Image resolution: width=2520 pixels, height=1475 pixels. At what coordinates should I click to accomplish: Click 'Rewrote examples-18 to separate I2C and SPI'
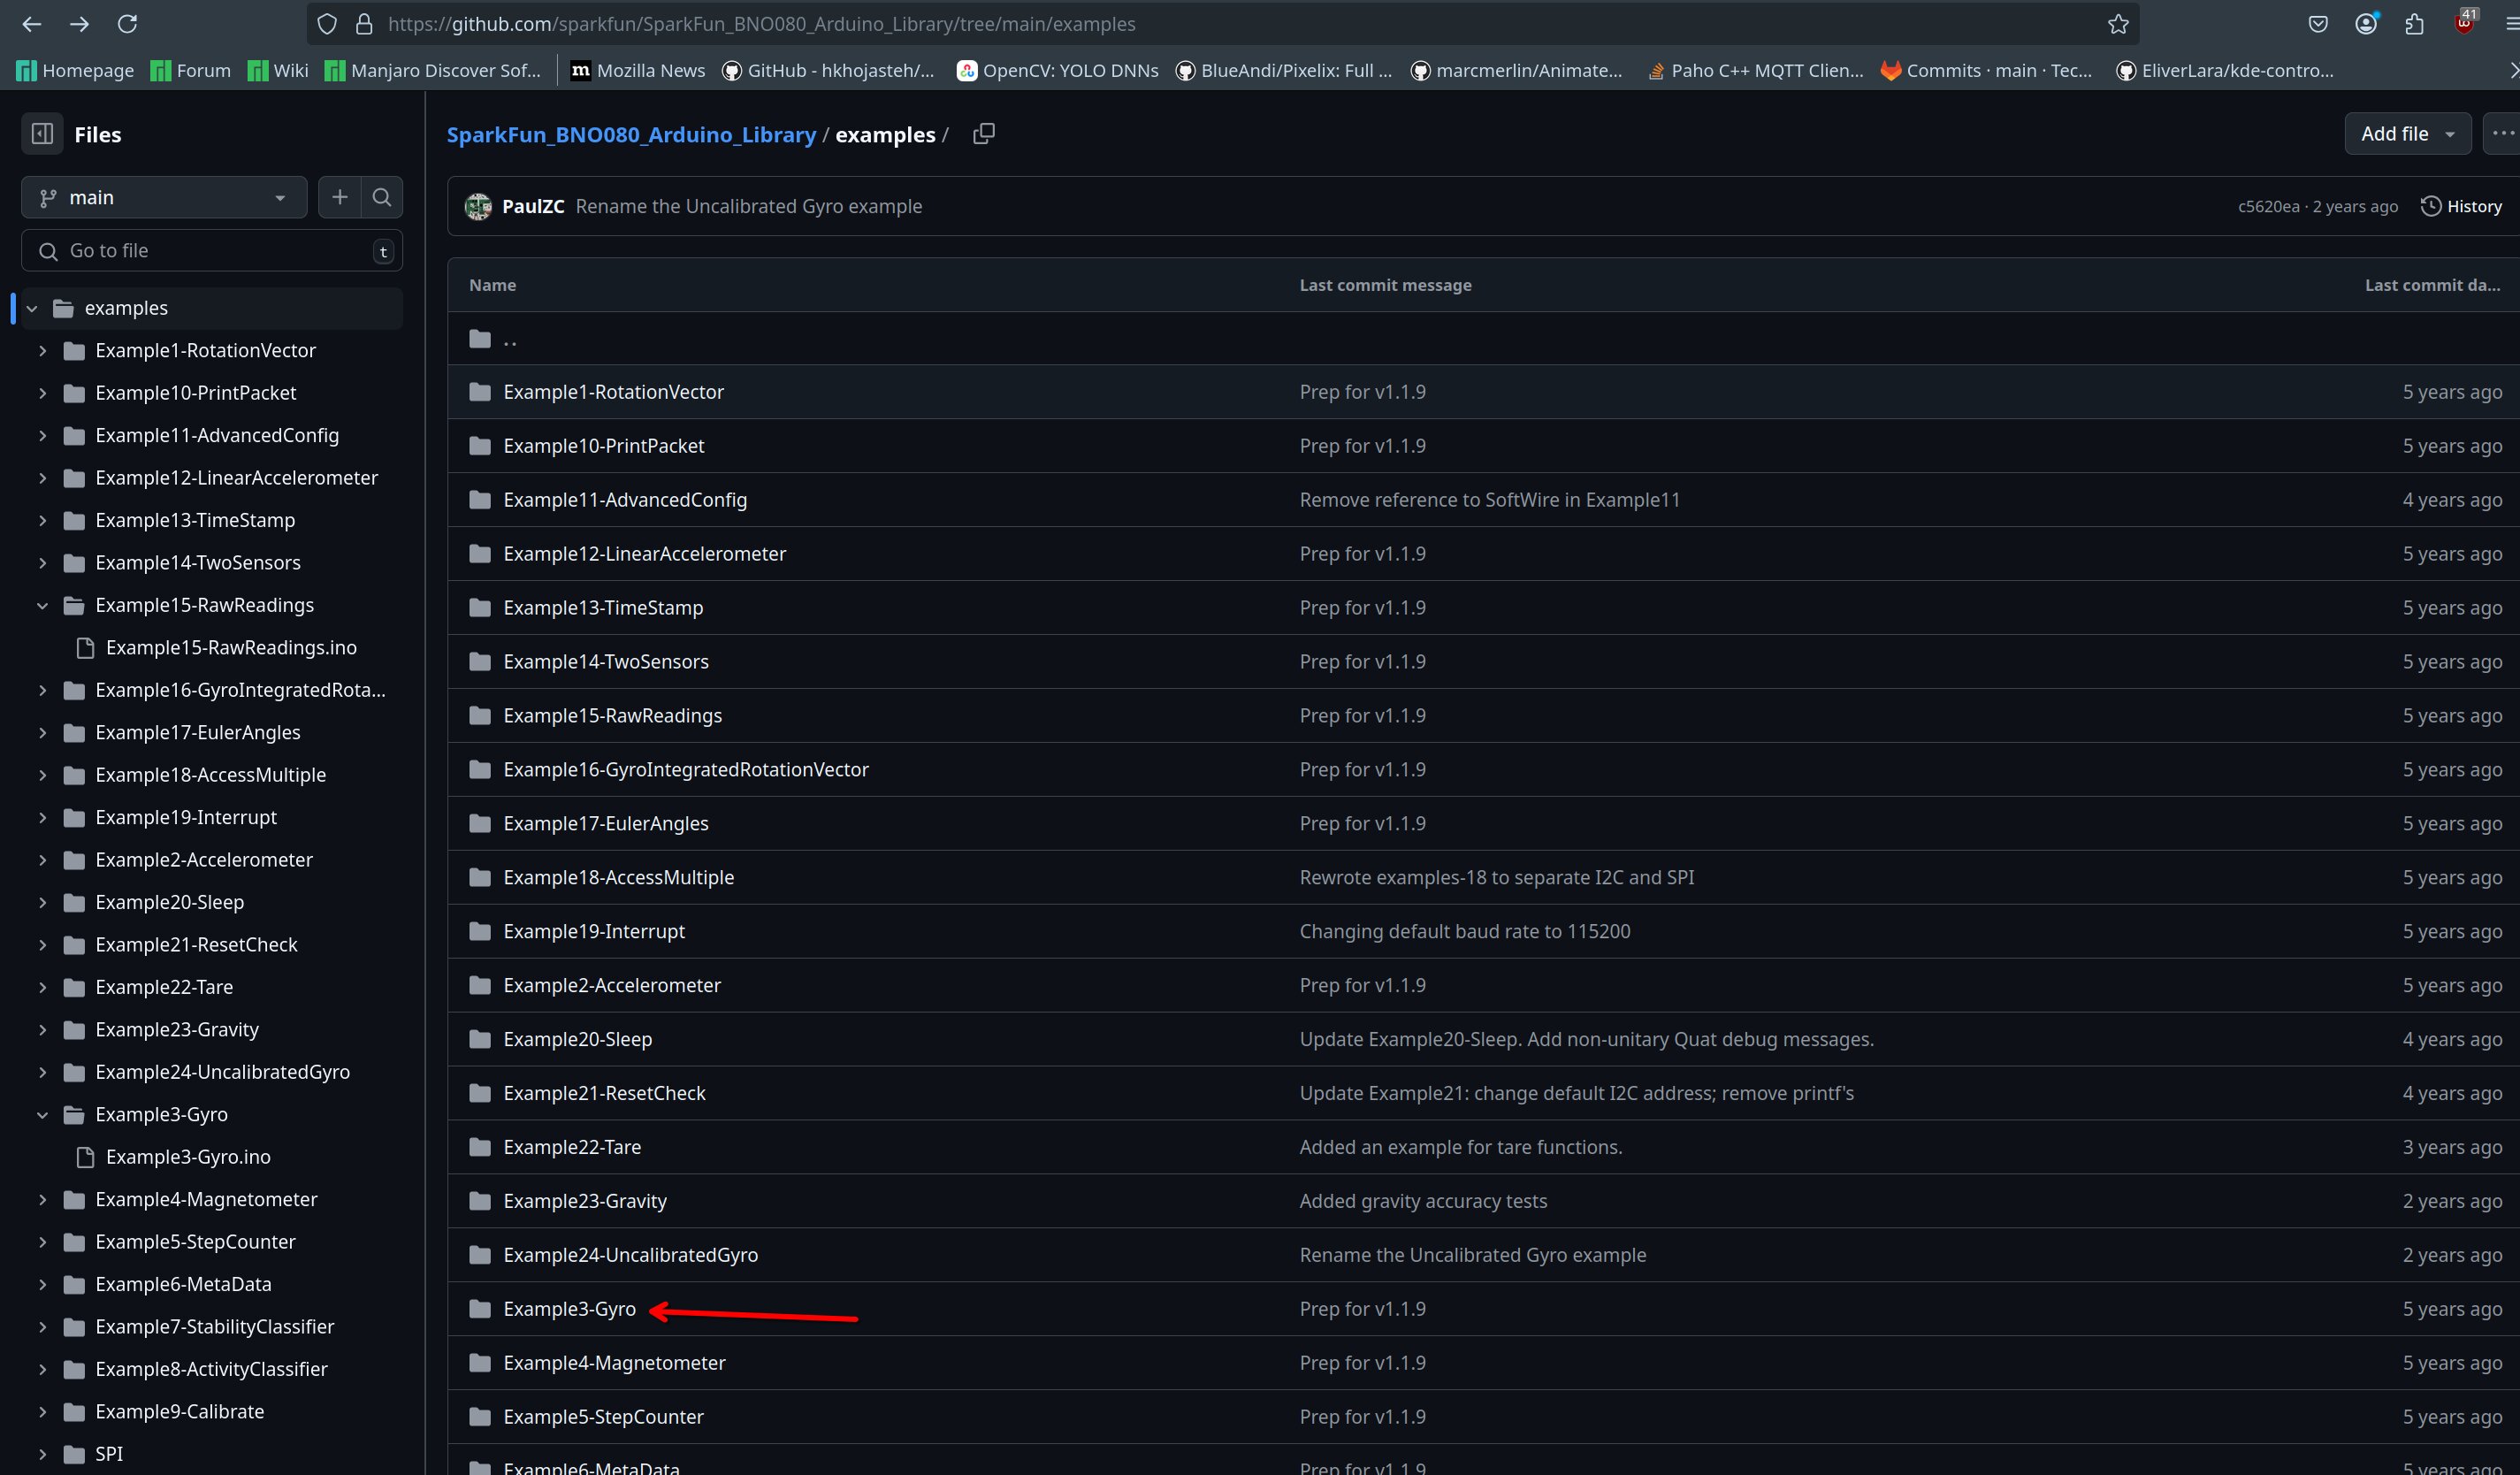coord(1496,877)
